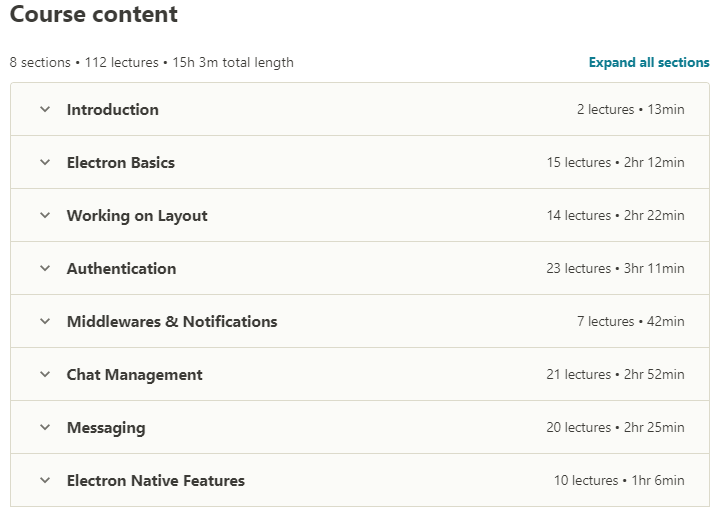Click Introduction's 2 lectures 13min text
718x513 pixels.
point(631,109)
